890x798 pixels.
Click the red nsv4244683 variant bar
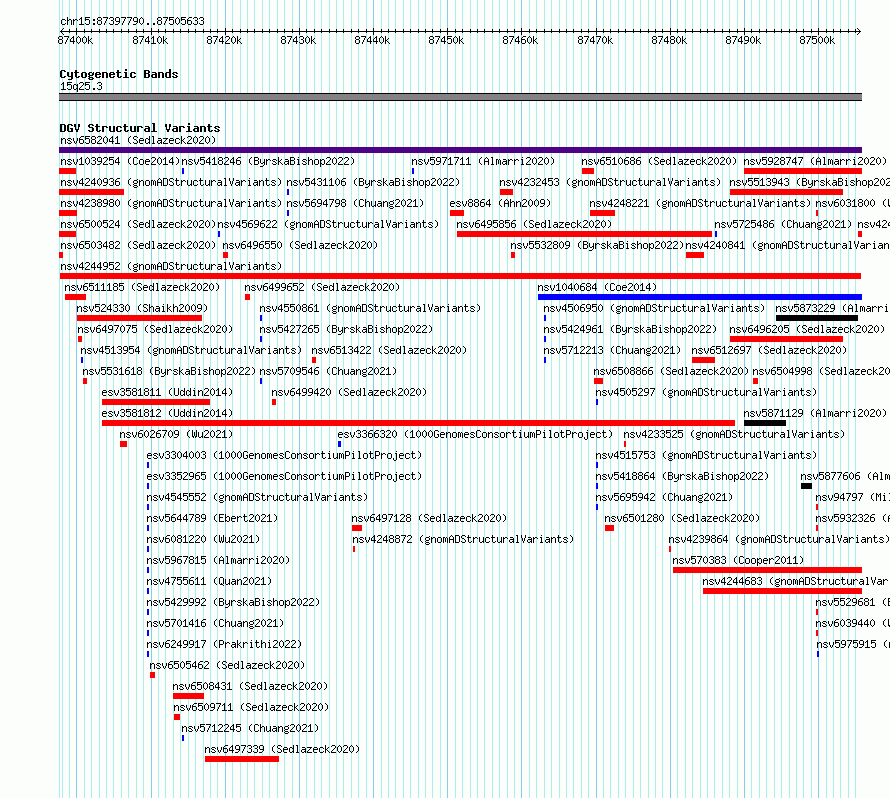(x=782, y=591)
